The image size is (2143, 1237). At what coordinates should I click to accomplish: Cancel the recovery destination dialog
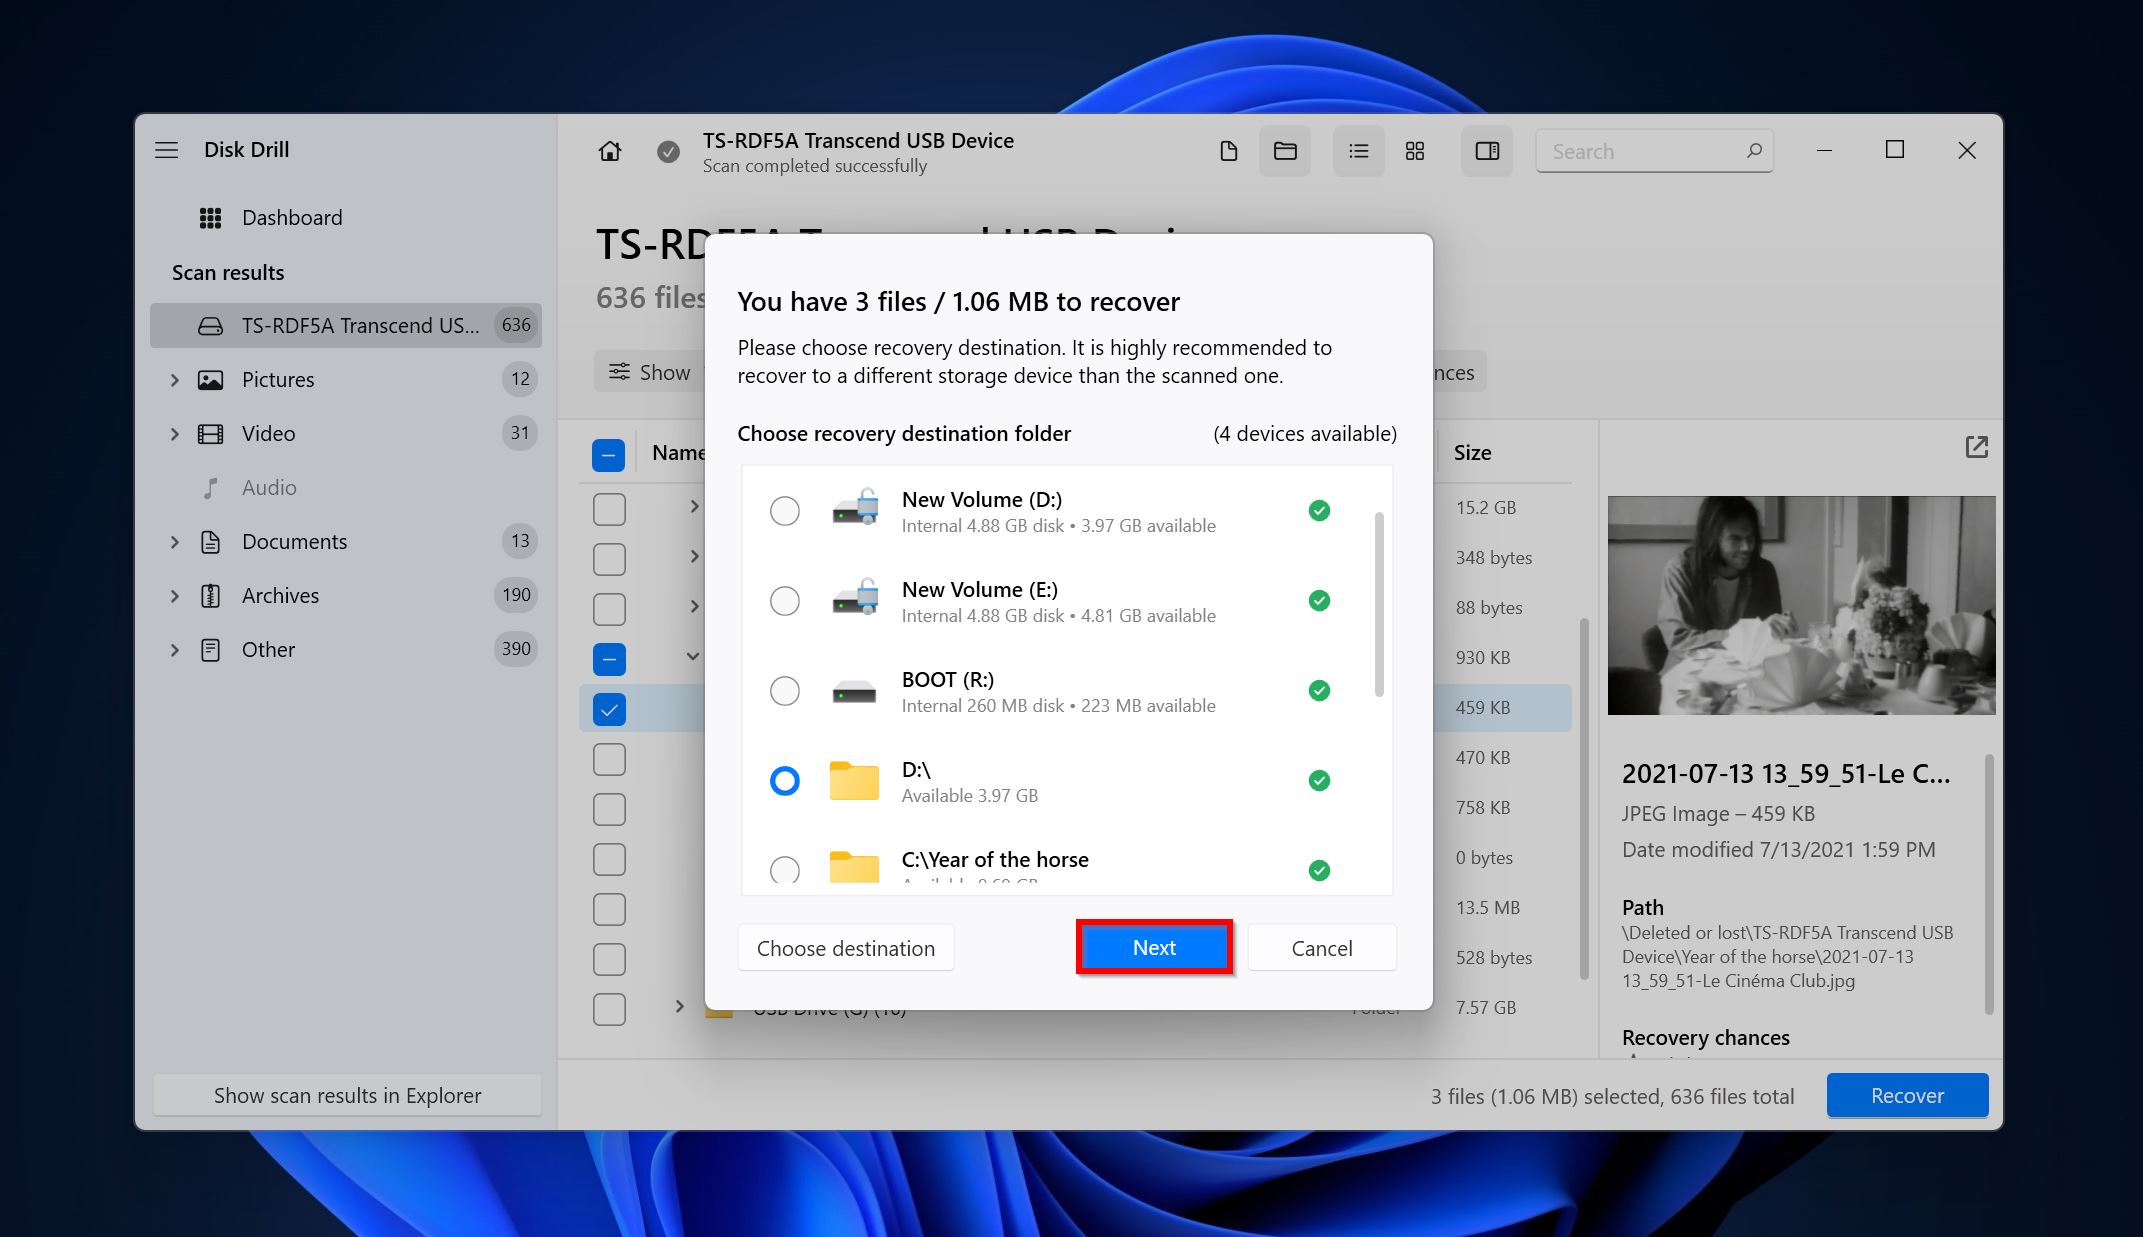[1321, 948]
